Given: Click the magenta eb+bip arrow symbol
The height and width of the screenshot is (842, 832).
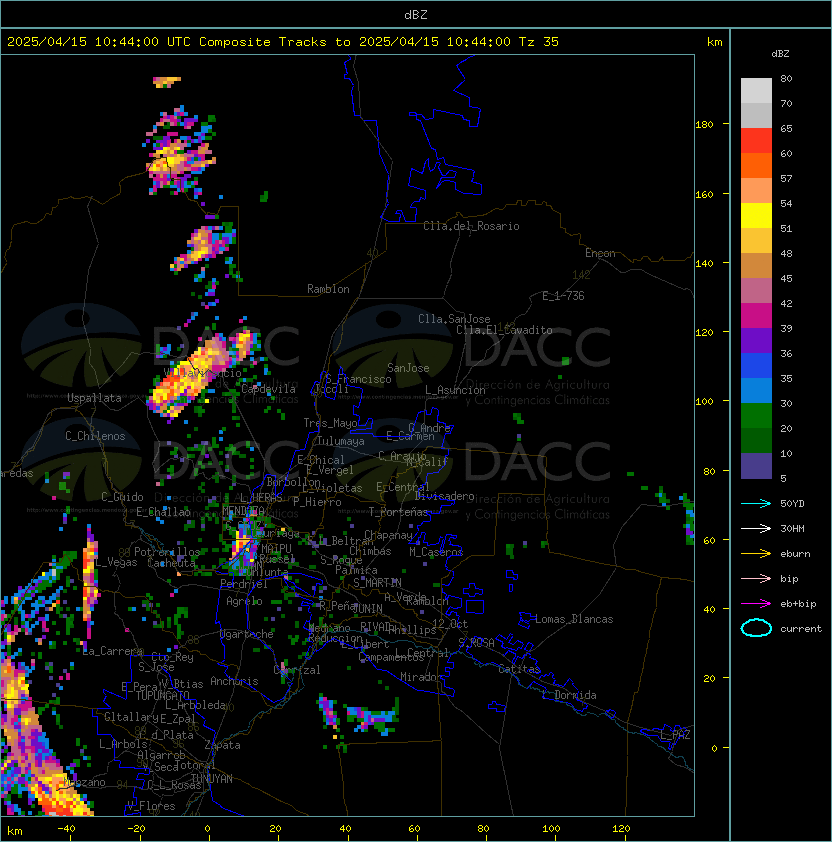Looking at the screenshot, I should tap(756, 604).
